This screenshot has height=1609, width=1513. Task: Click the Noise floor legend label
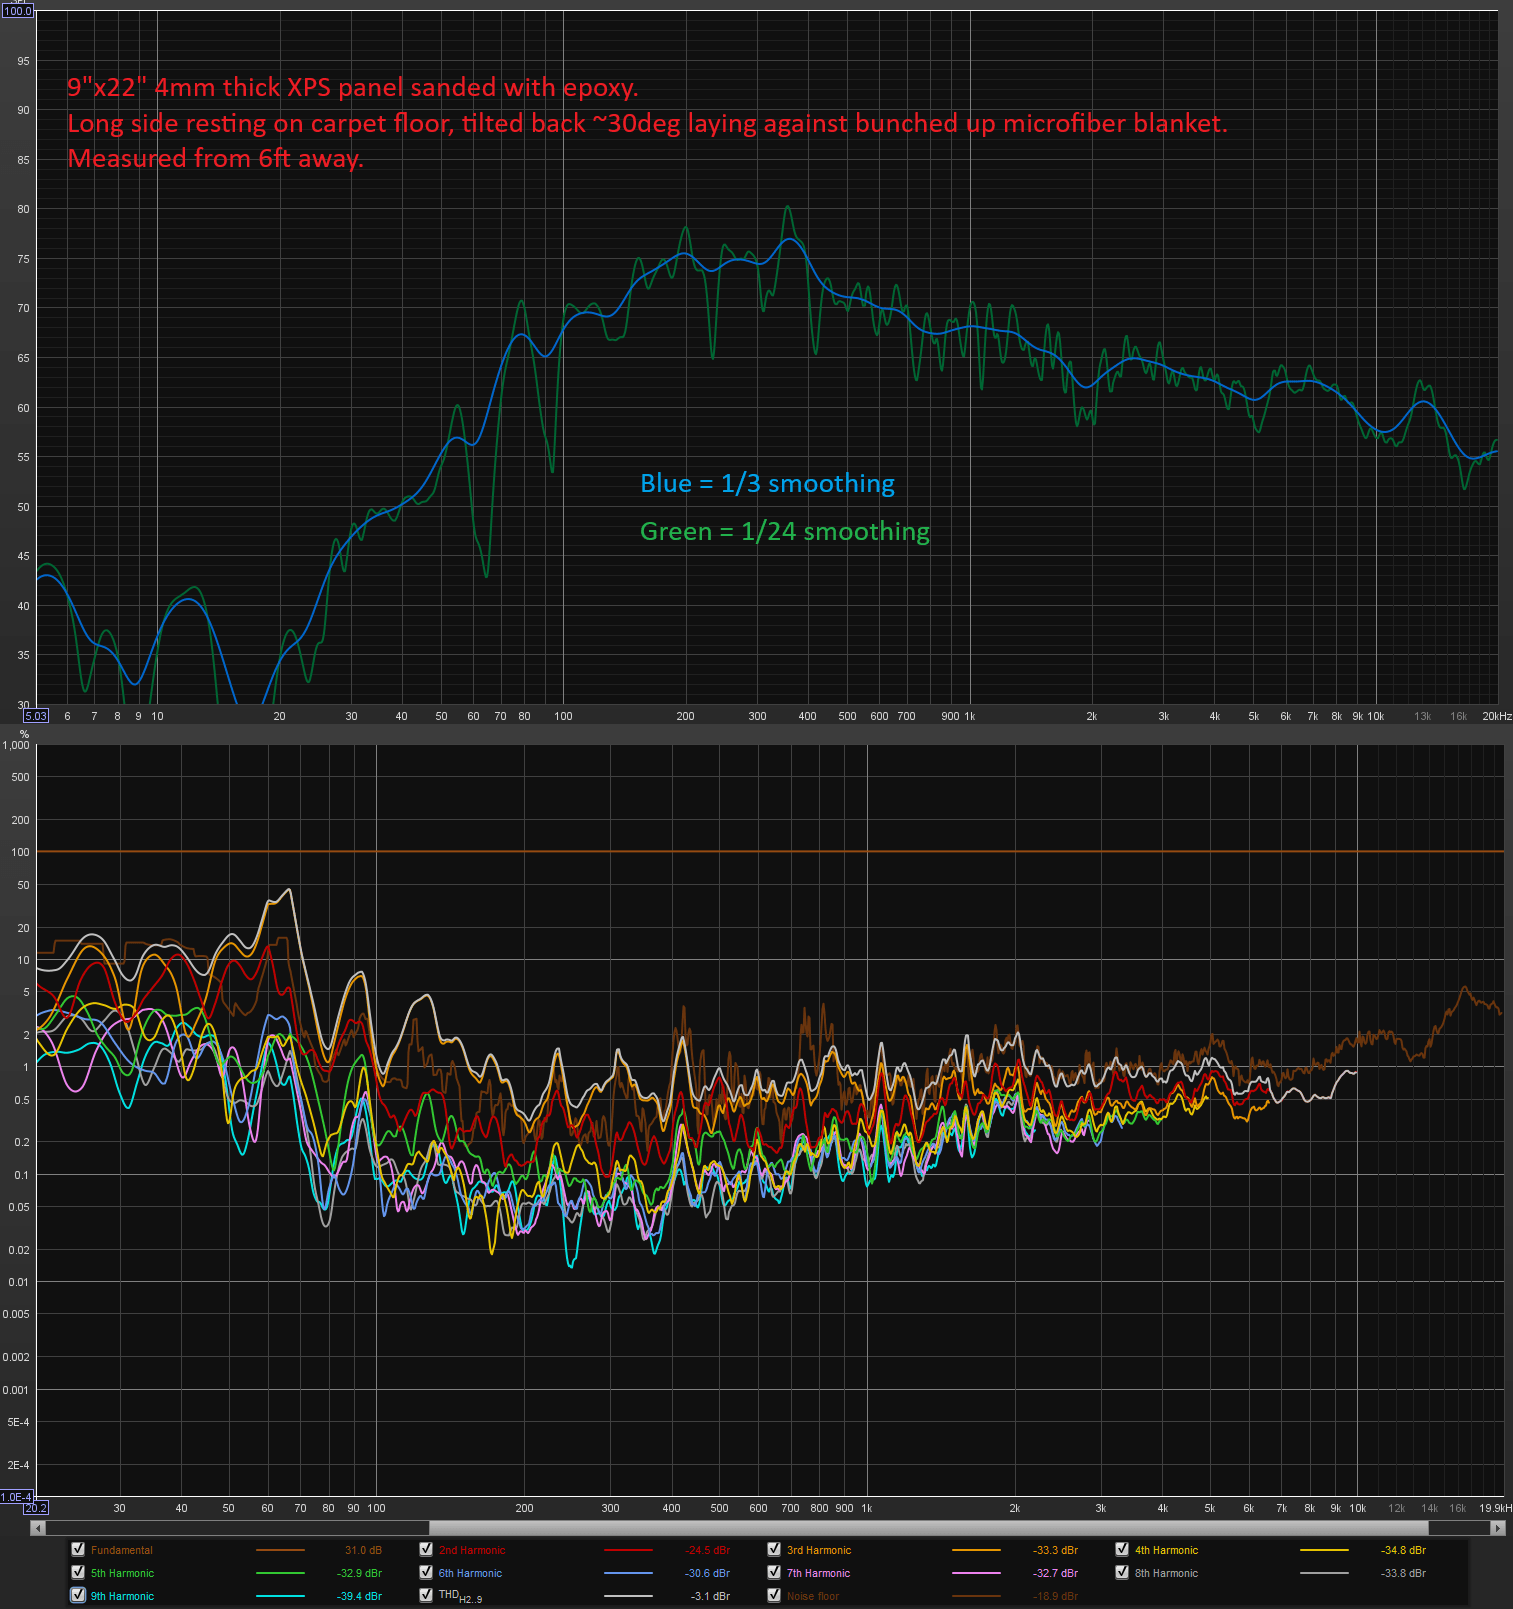coord(813,1596)
